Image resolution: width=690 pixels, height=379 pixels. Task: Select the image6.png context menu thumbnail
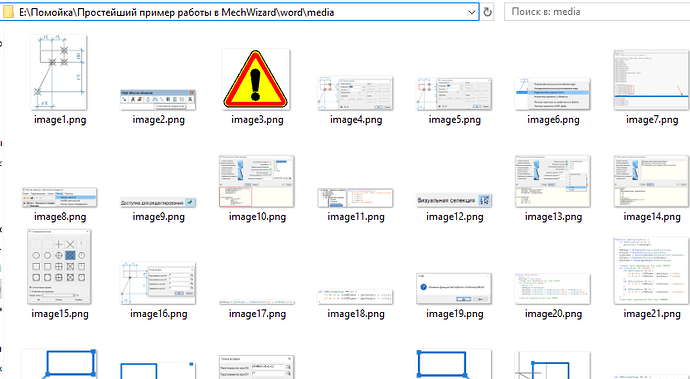(x=552, y=94)
